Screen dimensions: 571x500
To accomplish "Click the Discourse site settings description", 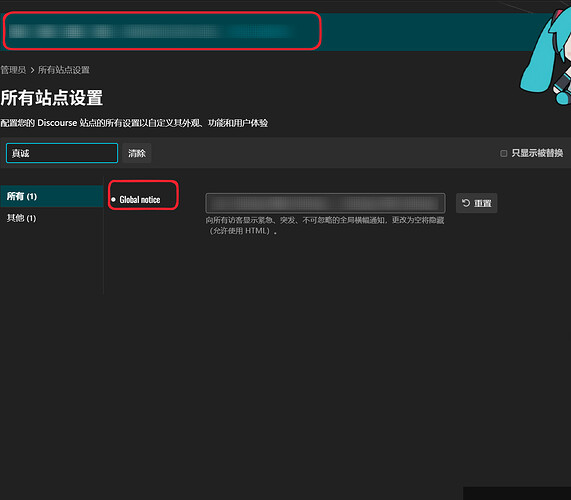I will tap(134, 123).
